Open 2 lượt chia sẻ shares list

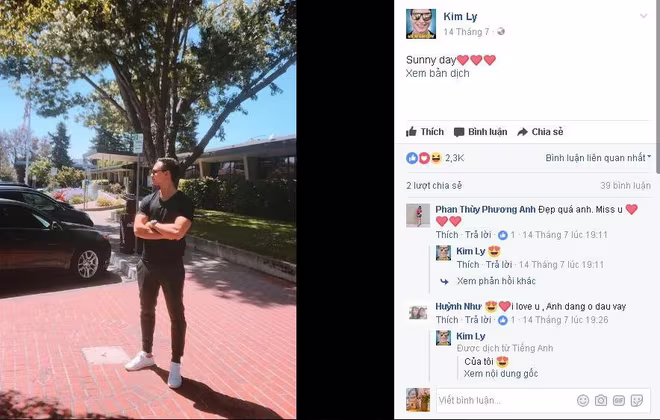click(x=434, y=186)
